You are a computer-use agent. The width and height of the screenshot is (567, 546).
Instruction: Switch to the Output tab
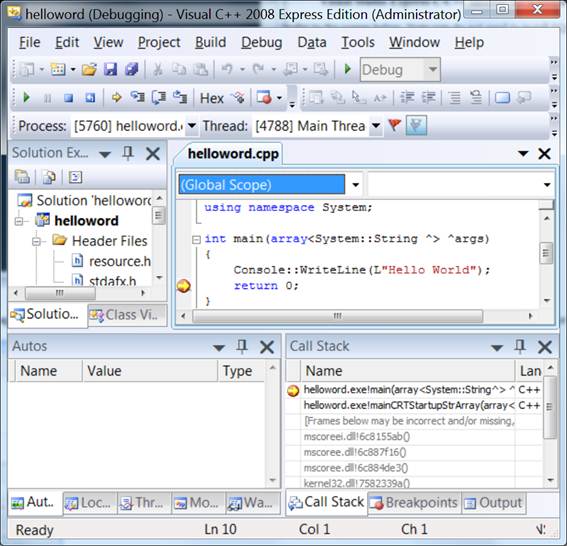(x=493, y=503)
